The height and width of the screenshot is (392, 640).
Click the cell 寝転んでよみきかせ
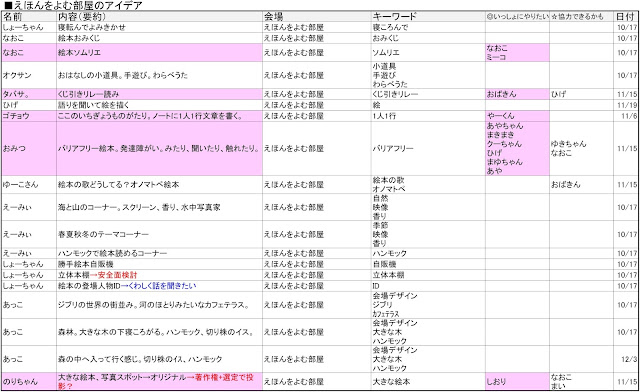pos(159,27)
